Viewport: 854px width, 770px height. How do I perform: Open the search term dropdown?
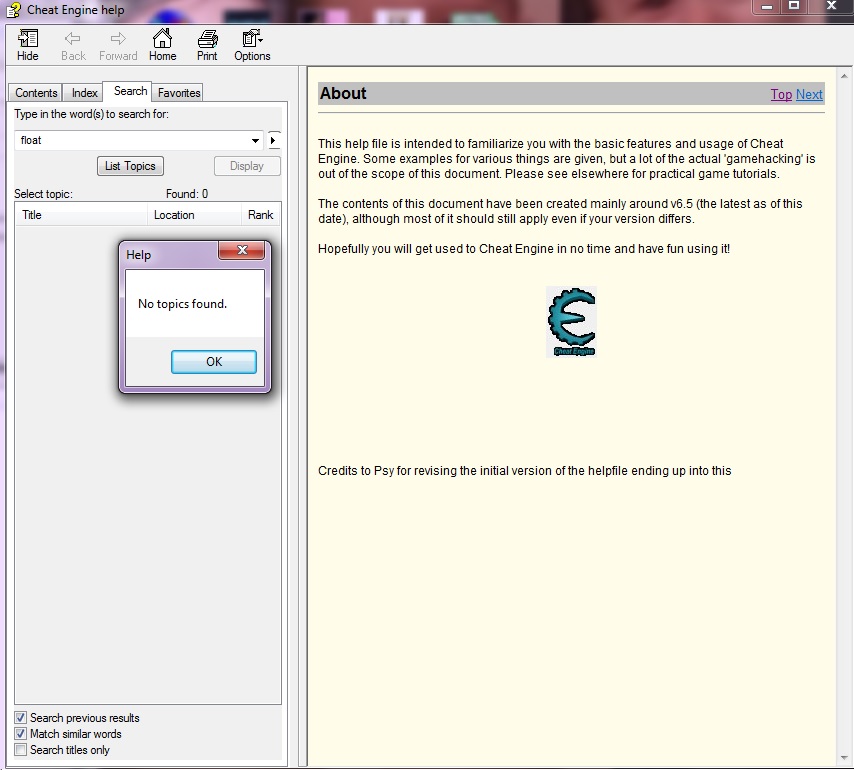256,140
